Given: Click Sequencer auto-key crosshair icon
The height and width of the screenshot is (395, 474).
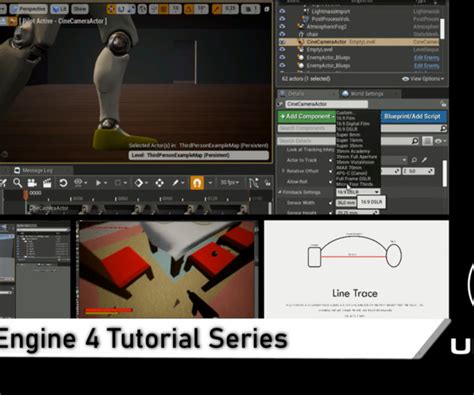Looking at the screenshot, I should 159,183.
